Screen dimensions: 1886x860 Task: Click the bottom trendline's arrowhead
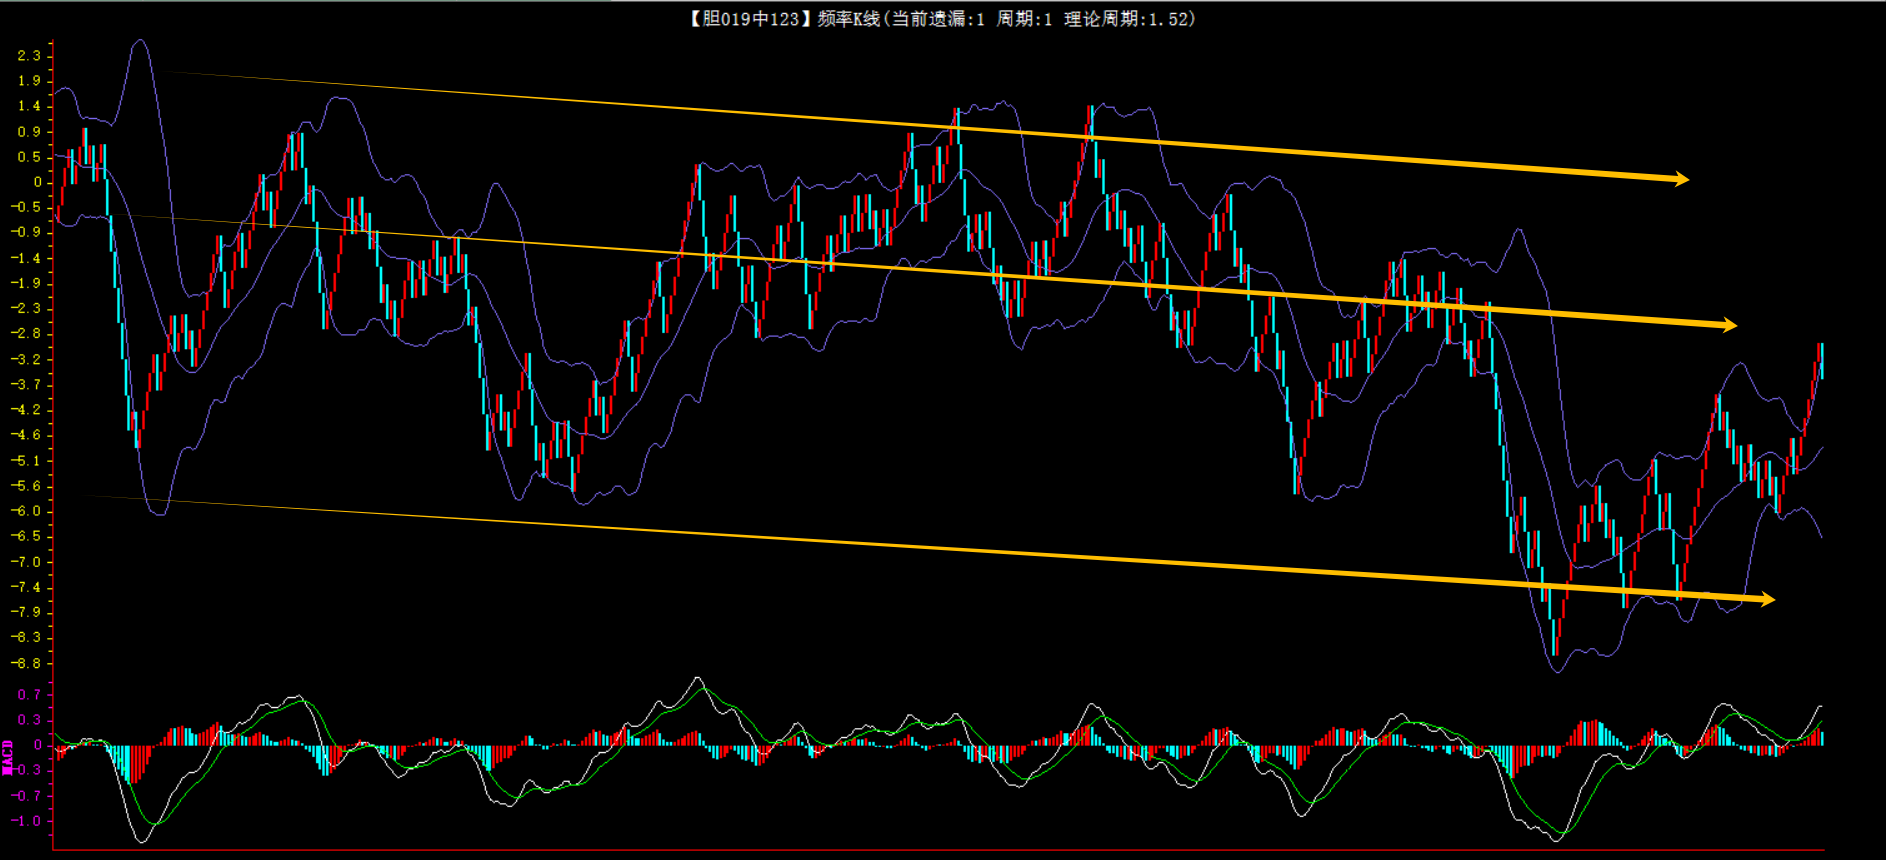pos(1766,599)
